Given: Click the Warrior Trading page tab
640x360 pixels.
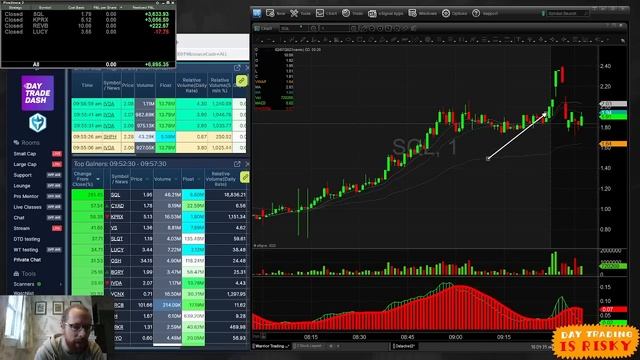Looking at the screenshot, I should pos(272,346).
